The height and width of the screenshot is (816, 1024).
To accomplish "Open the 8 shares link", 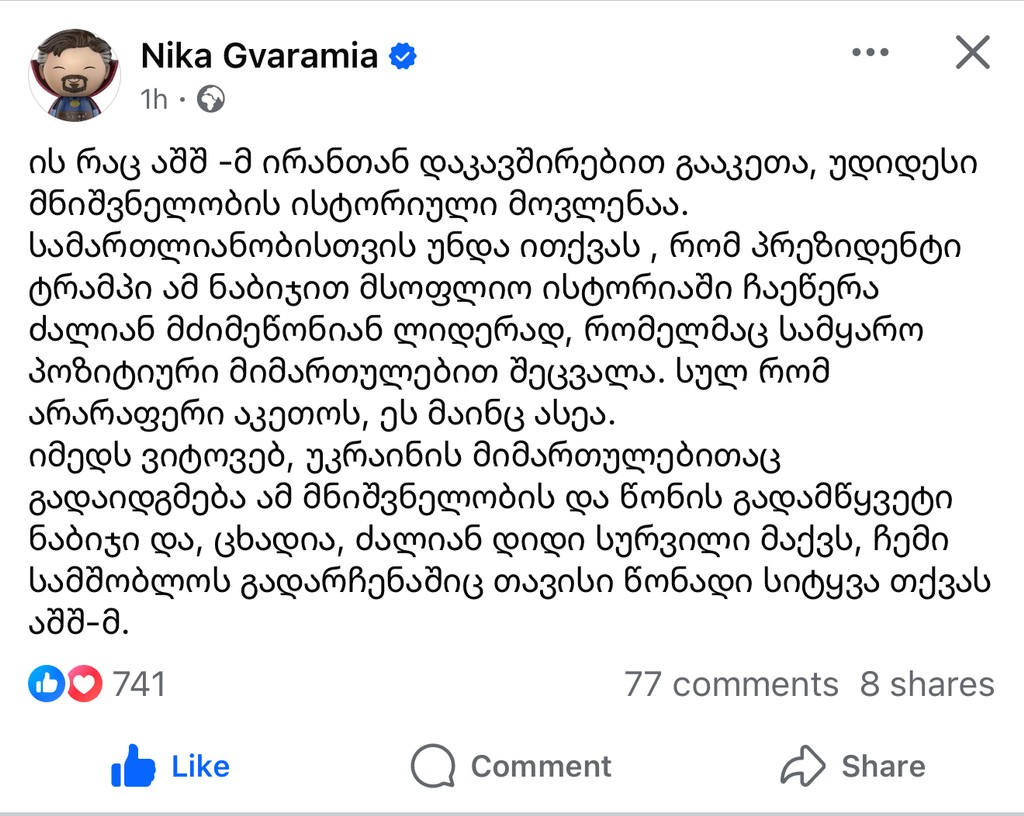I will [x=927, y=684].
